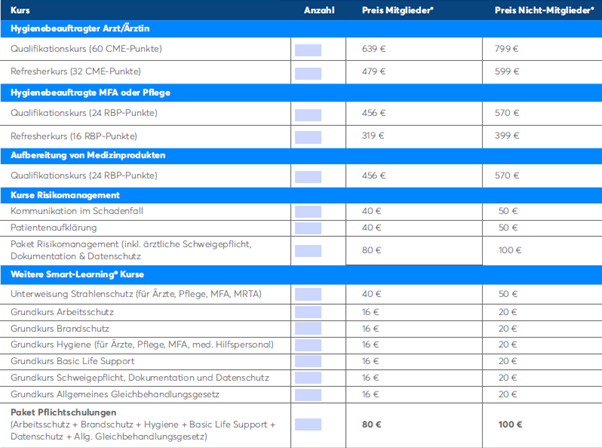Click Anzahl field for Grundkurs Brandschutz
Viewport: 602px width, 448px height.
(308, 329)
